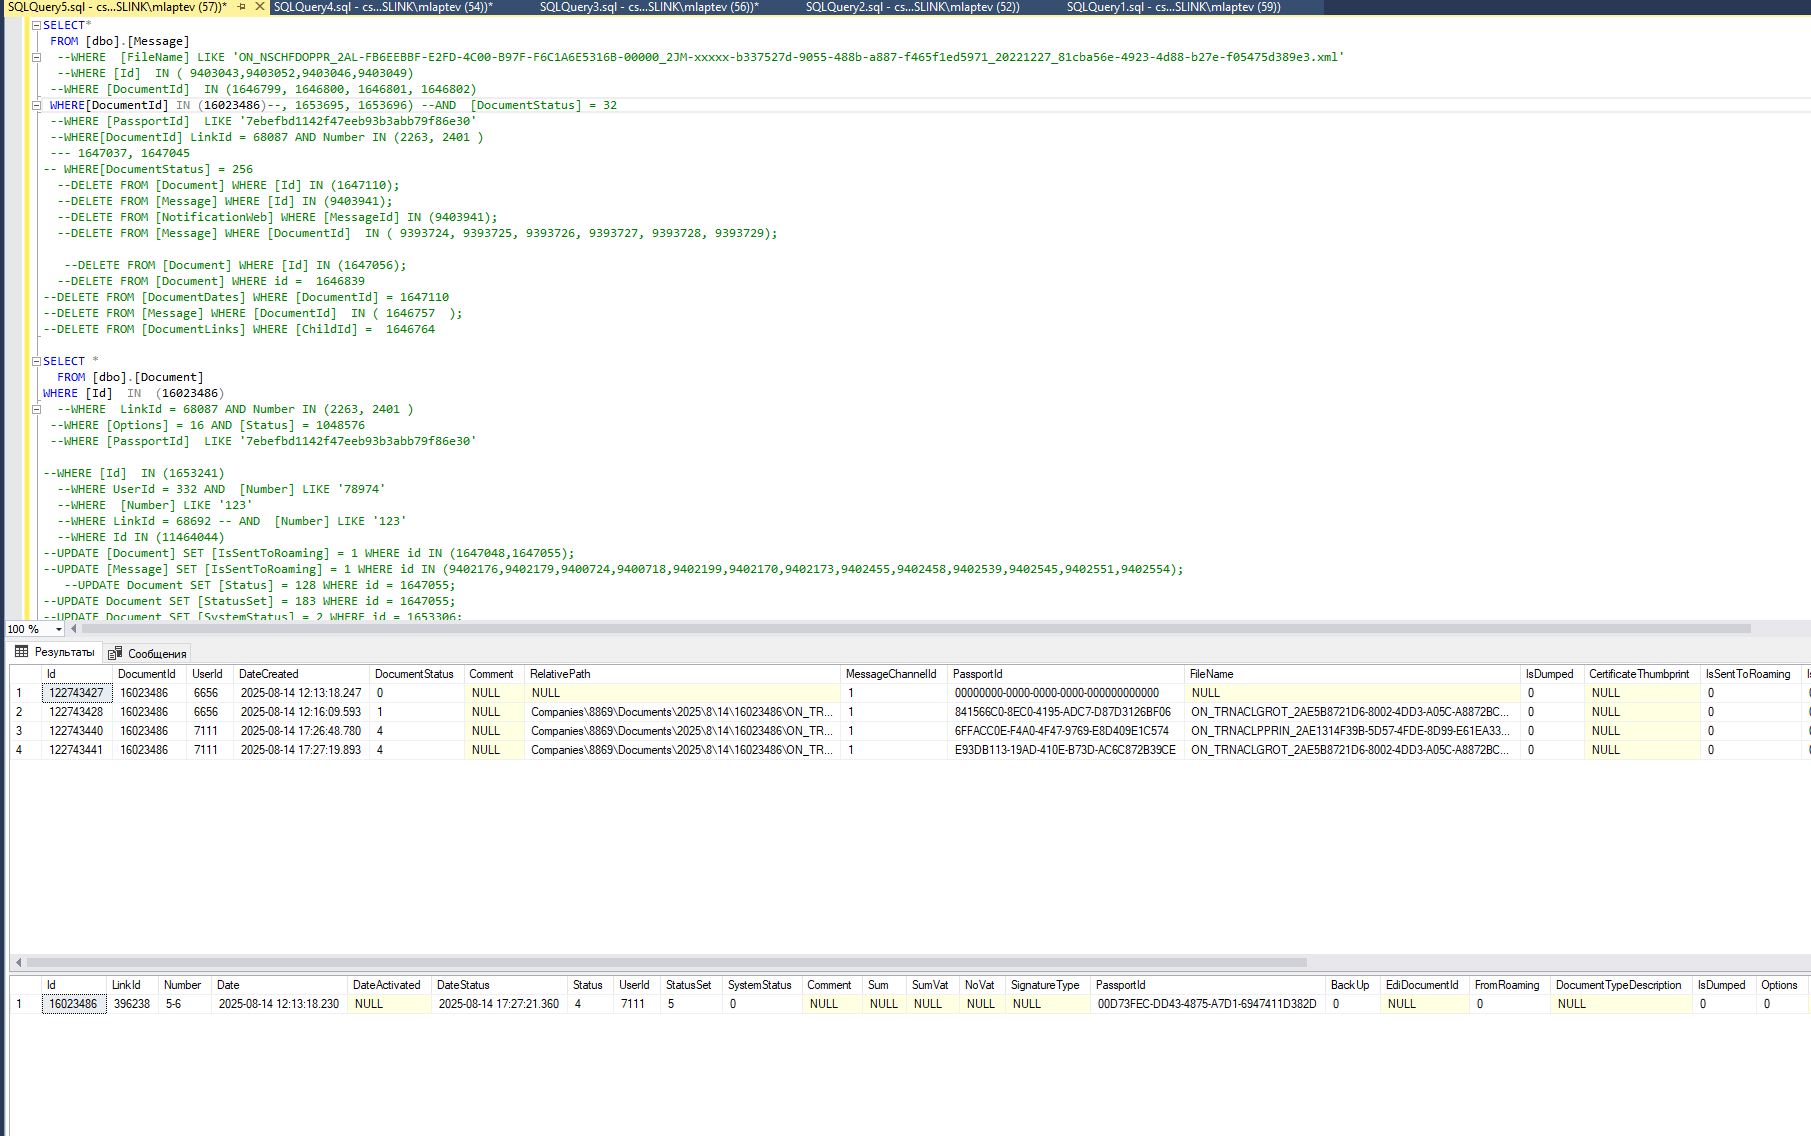The height and width of the screenshot is (1136, 1811).
Task: Collapse the WHERE[DocumentId] IN outlining block
Action: click(36, 105)
